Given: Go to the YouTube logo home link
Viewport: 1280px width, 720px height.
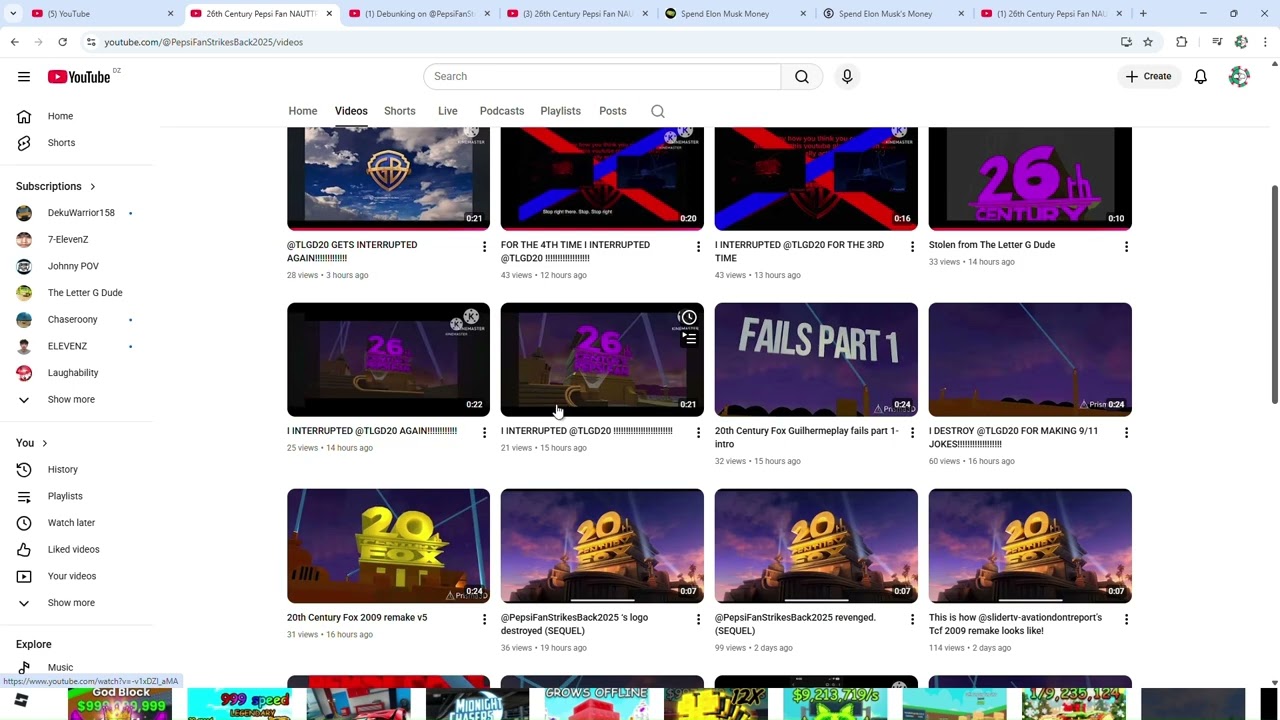Looking at the screenshot, I should point(79,77).
